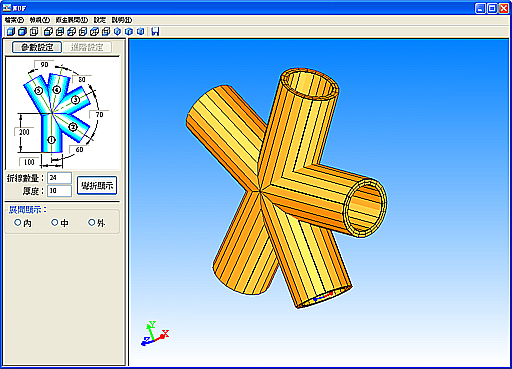Click the 折線數量 (fold line count) input field showing 24
The image size is (512, 369).
point(59,178)
